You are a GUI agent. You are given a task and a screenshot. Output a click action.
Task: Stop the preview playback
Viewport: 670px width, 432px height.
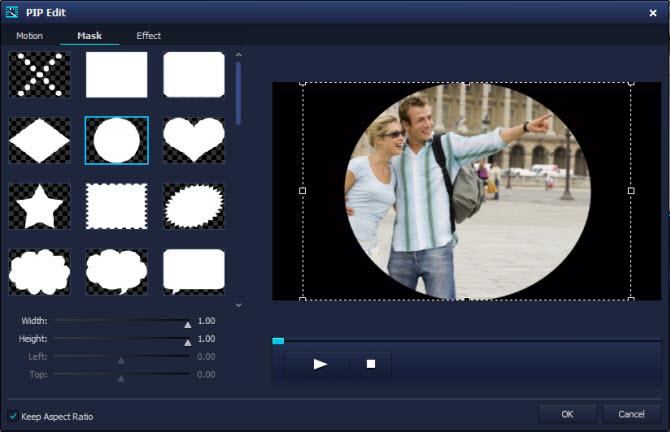tap(371, 364)
